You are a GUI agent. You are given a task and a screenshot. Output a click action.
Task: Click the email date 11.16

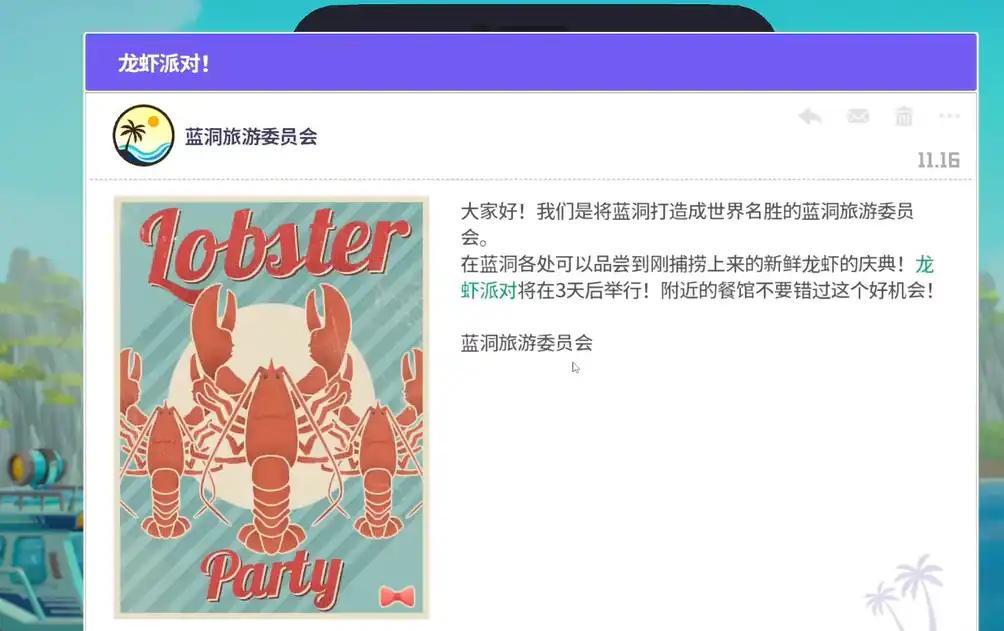pos(938,160)
